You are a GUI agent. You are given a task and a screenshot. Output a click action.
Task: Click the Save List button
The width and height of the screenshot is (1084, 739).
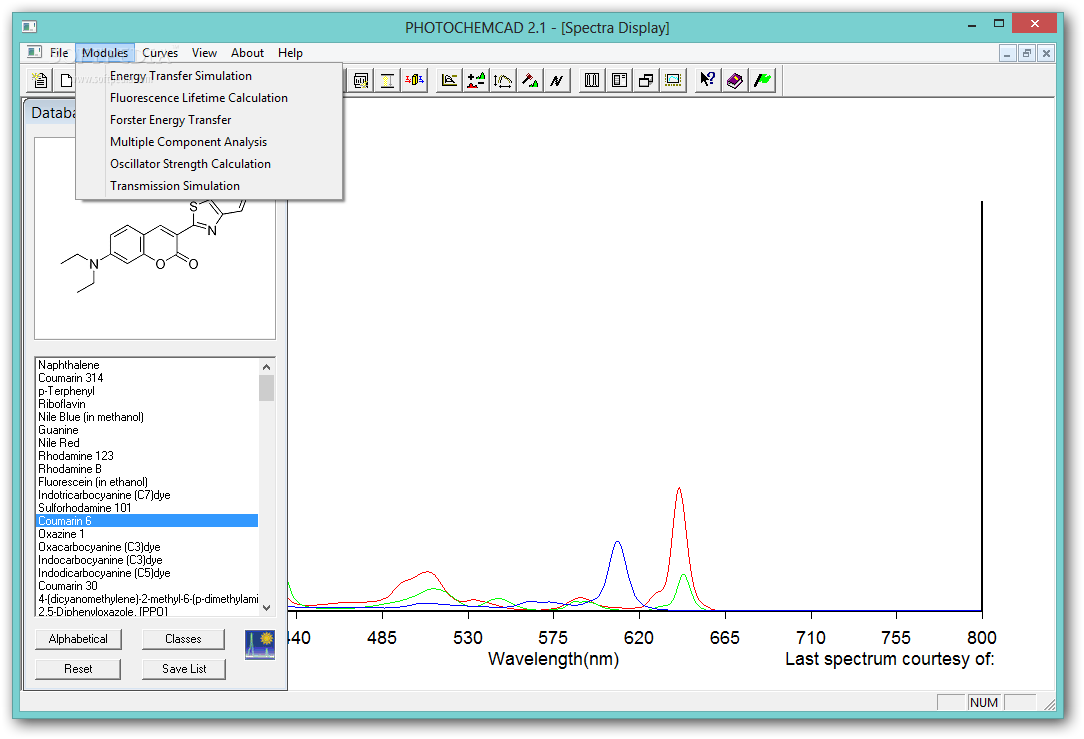(184, 668)
